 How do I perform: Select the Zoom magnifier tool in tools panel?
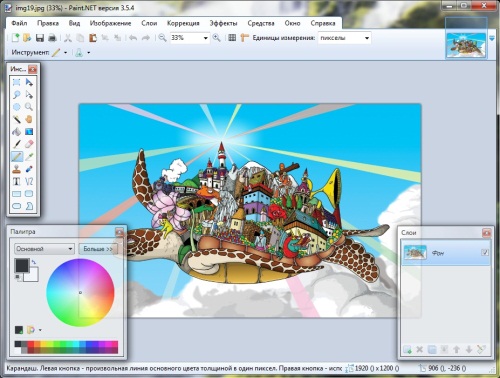[x=29, y=107]
